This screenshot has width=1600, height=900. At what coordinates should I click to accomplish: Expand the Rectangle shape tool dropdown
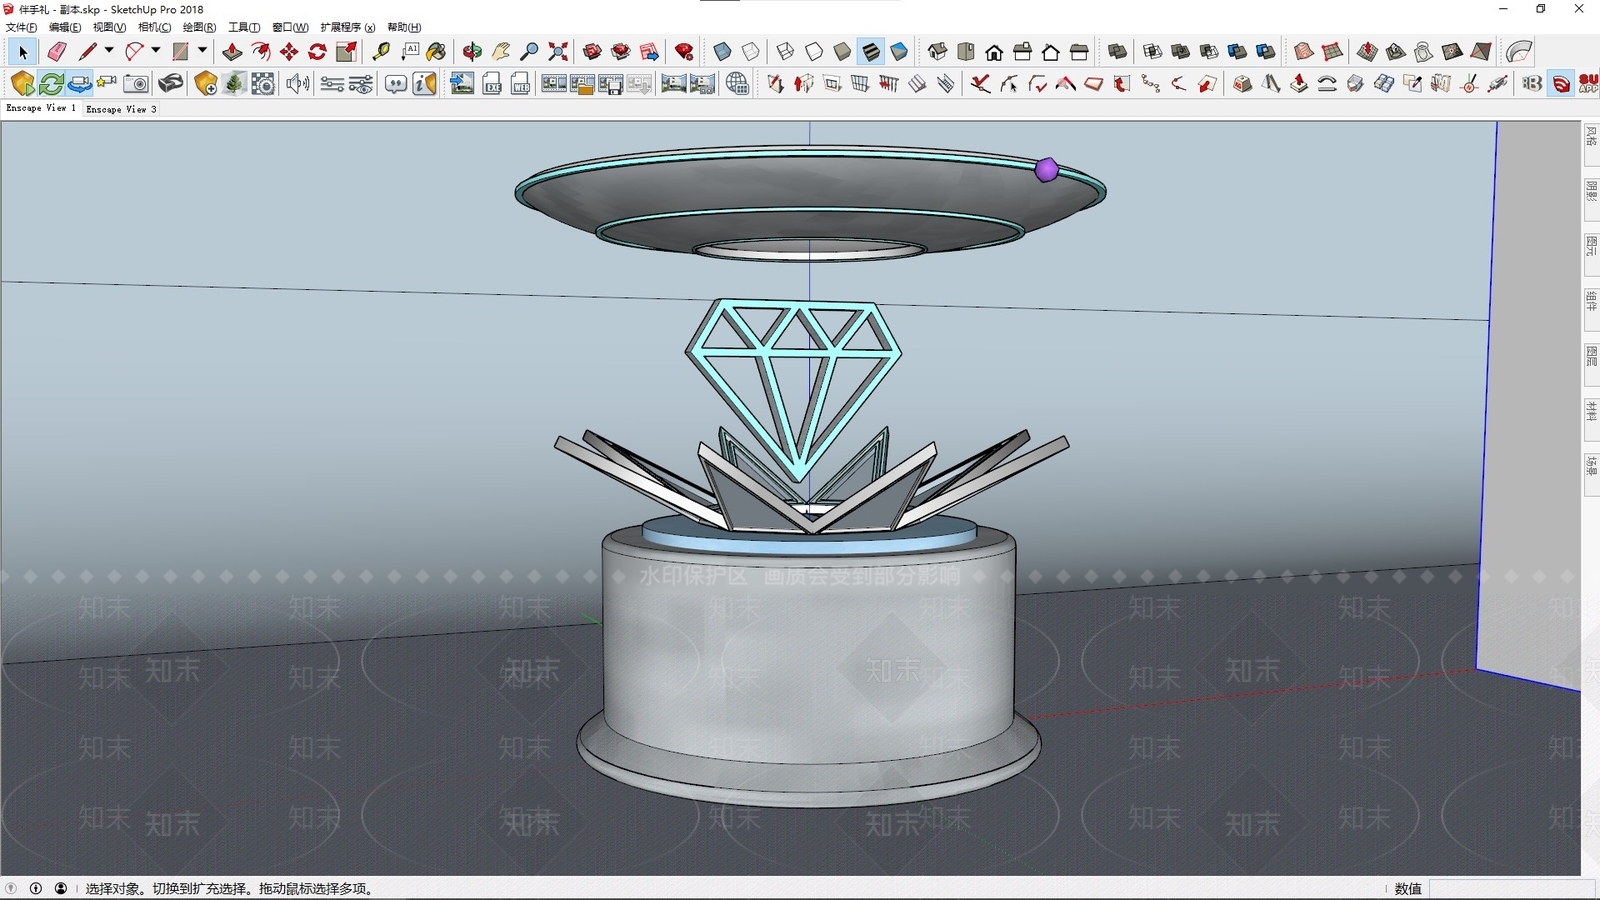click(202, 51)
